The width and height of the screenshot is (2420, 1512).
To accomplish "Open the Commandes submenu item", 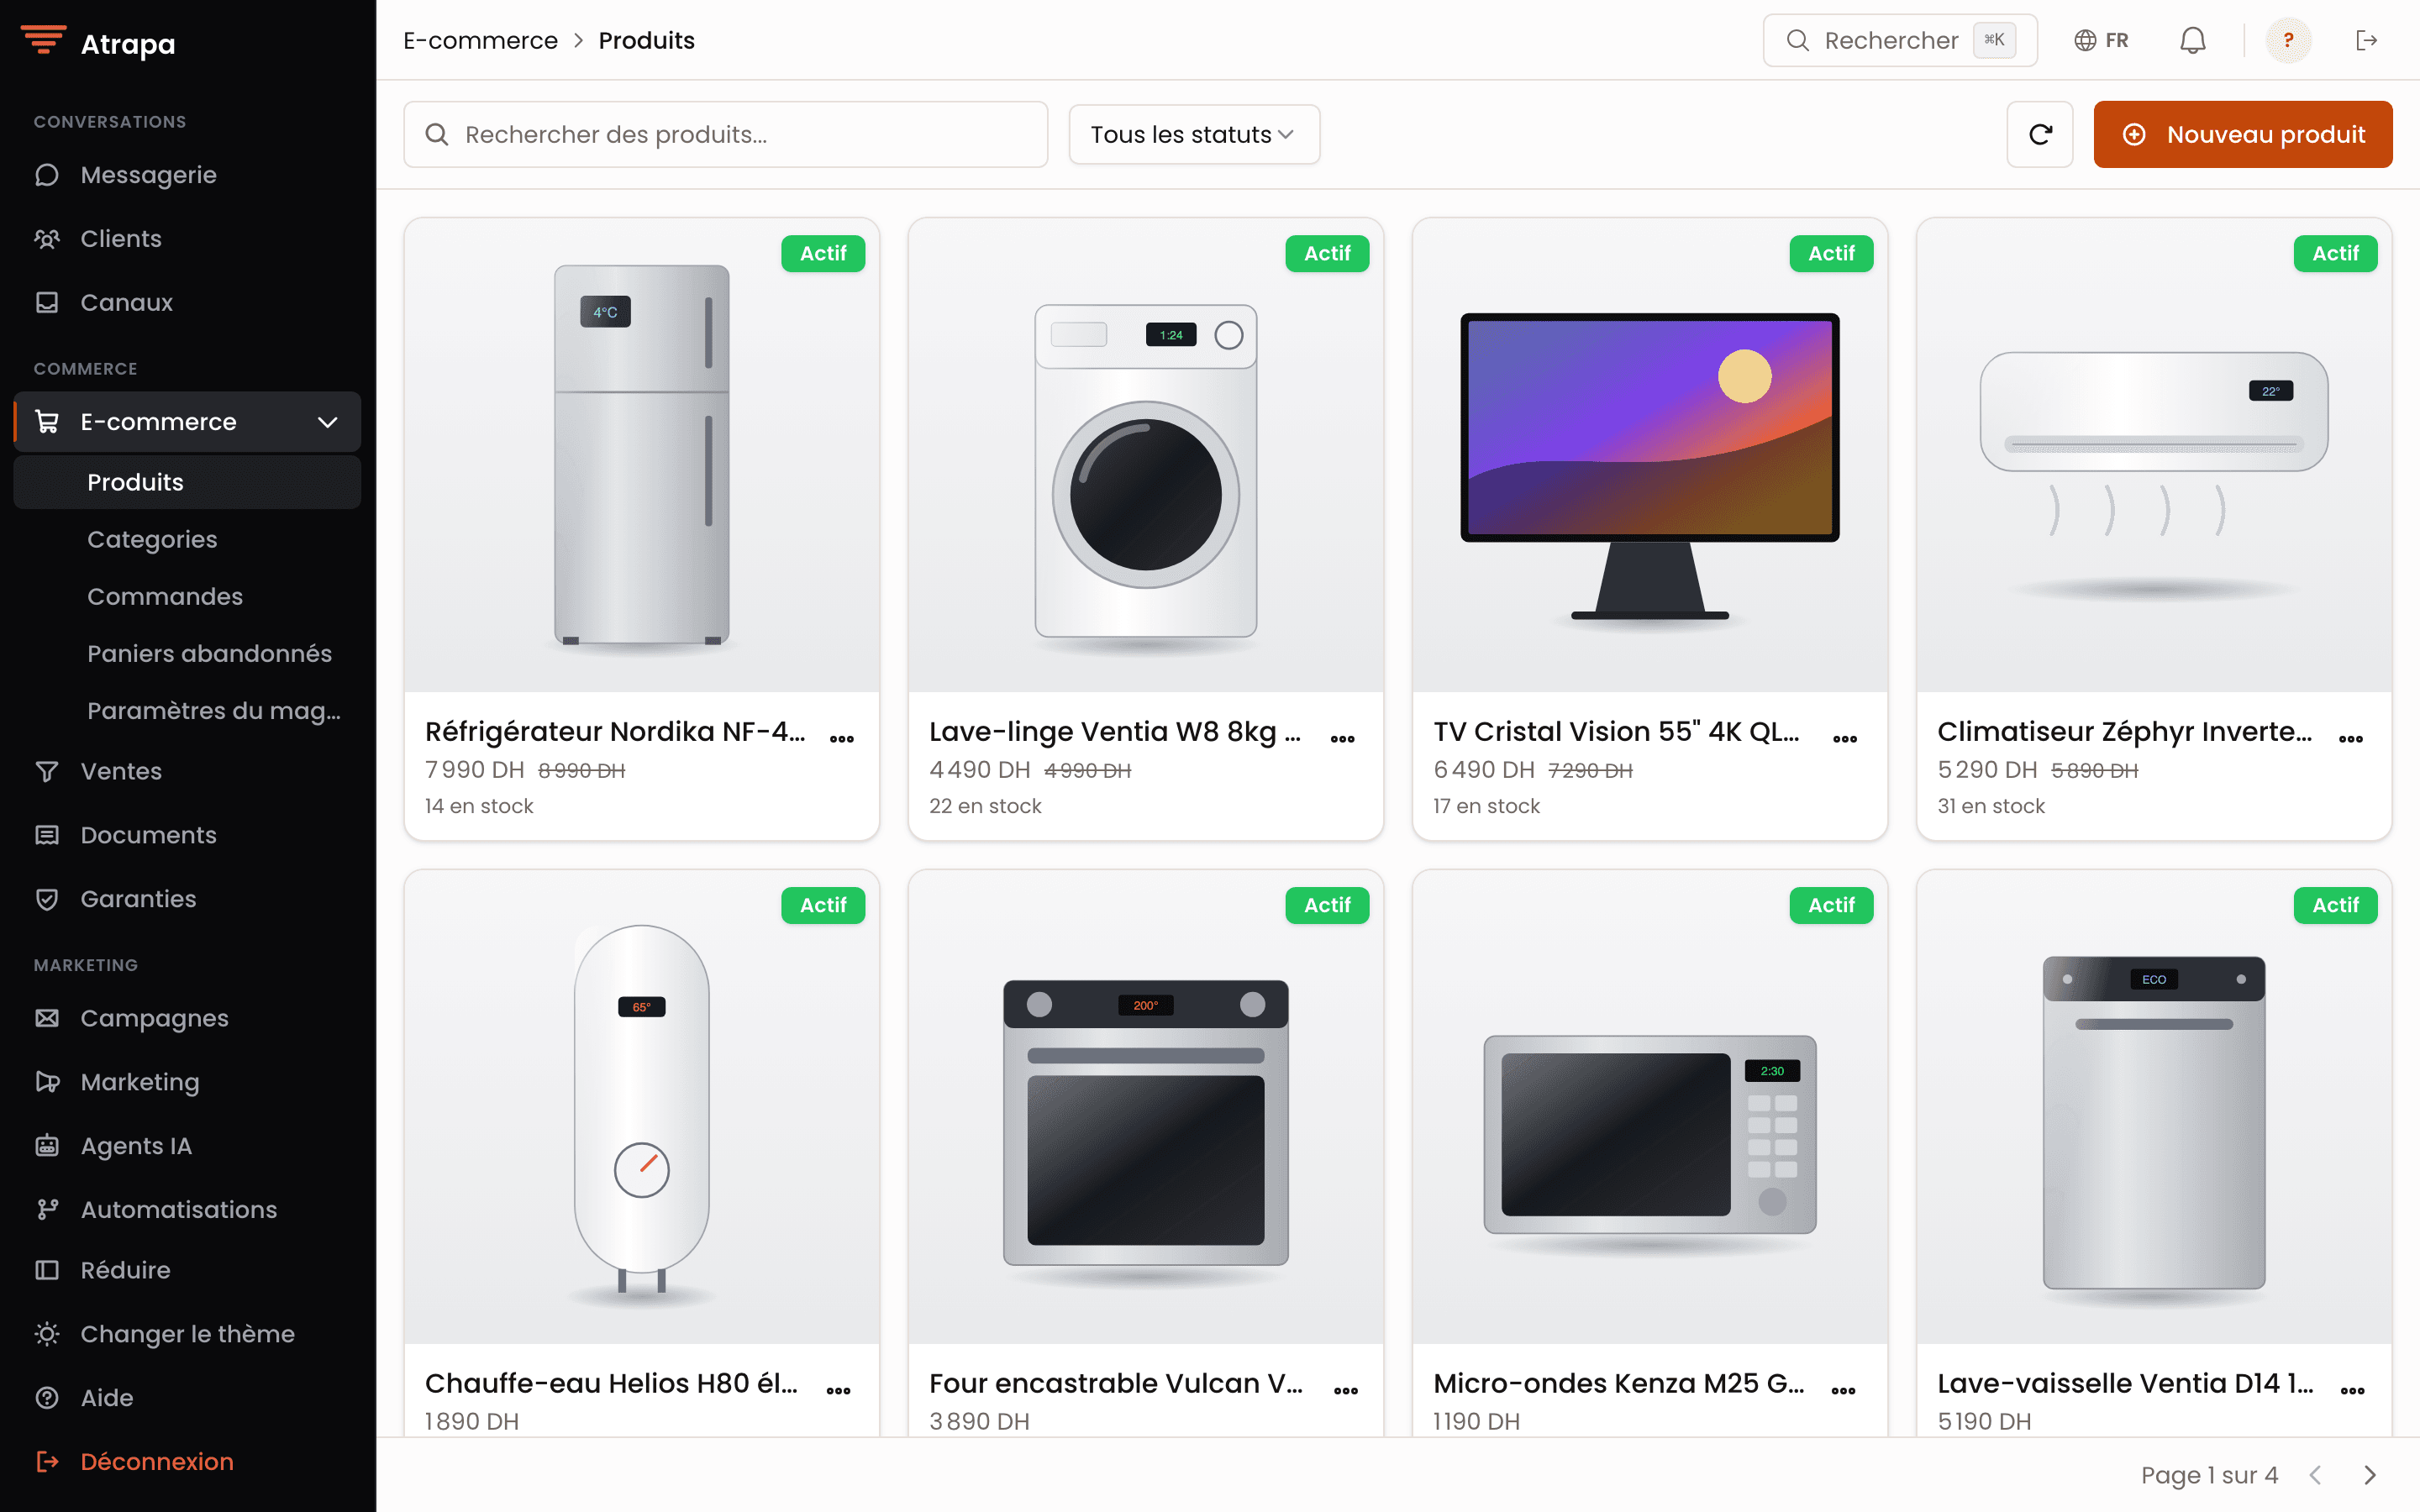I will (187, 596).
